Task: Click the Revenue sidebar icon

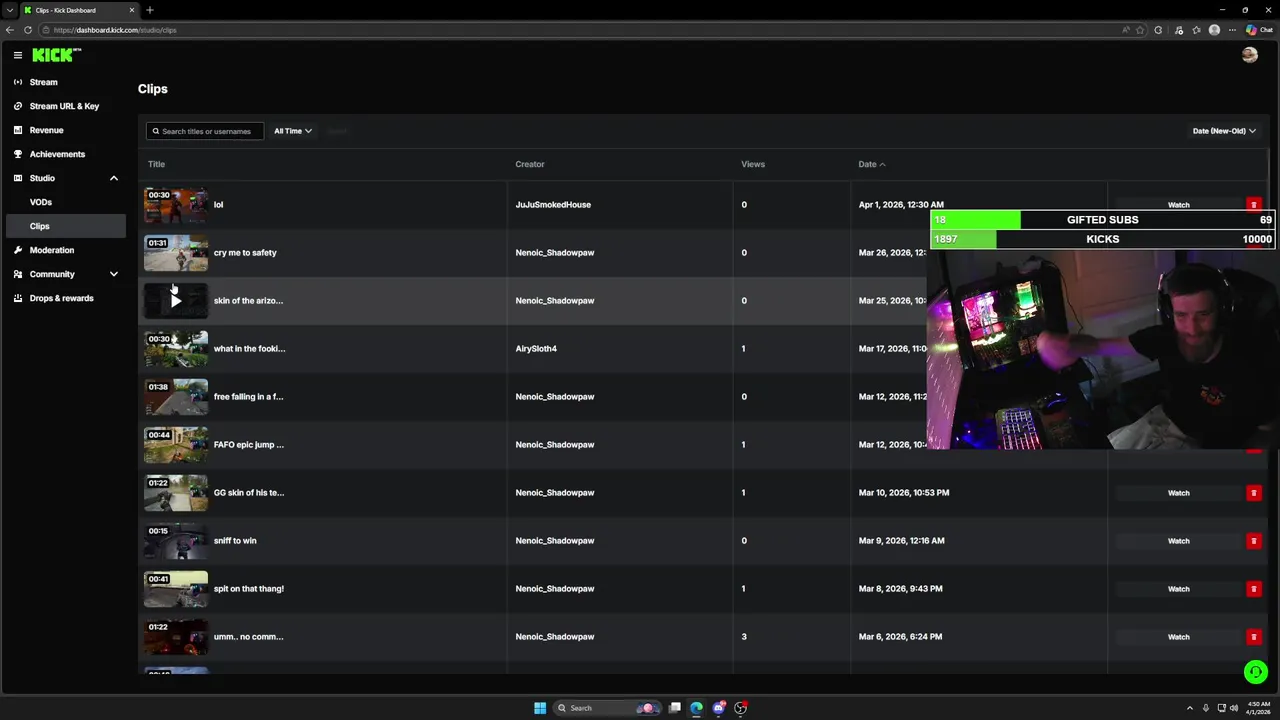Action: coord(18,130)
